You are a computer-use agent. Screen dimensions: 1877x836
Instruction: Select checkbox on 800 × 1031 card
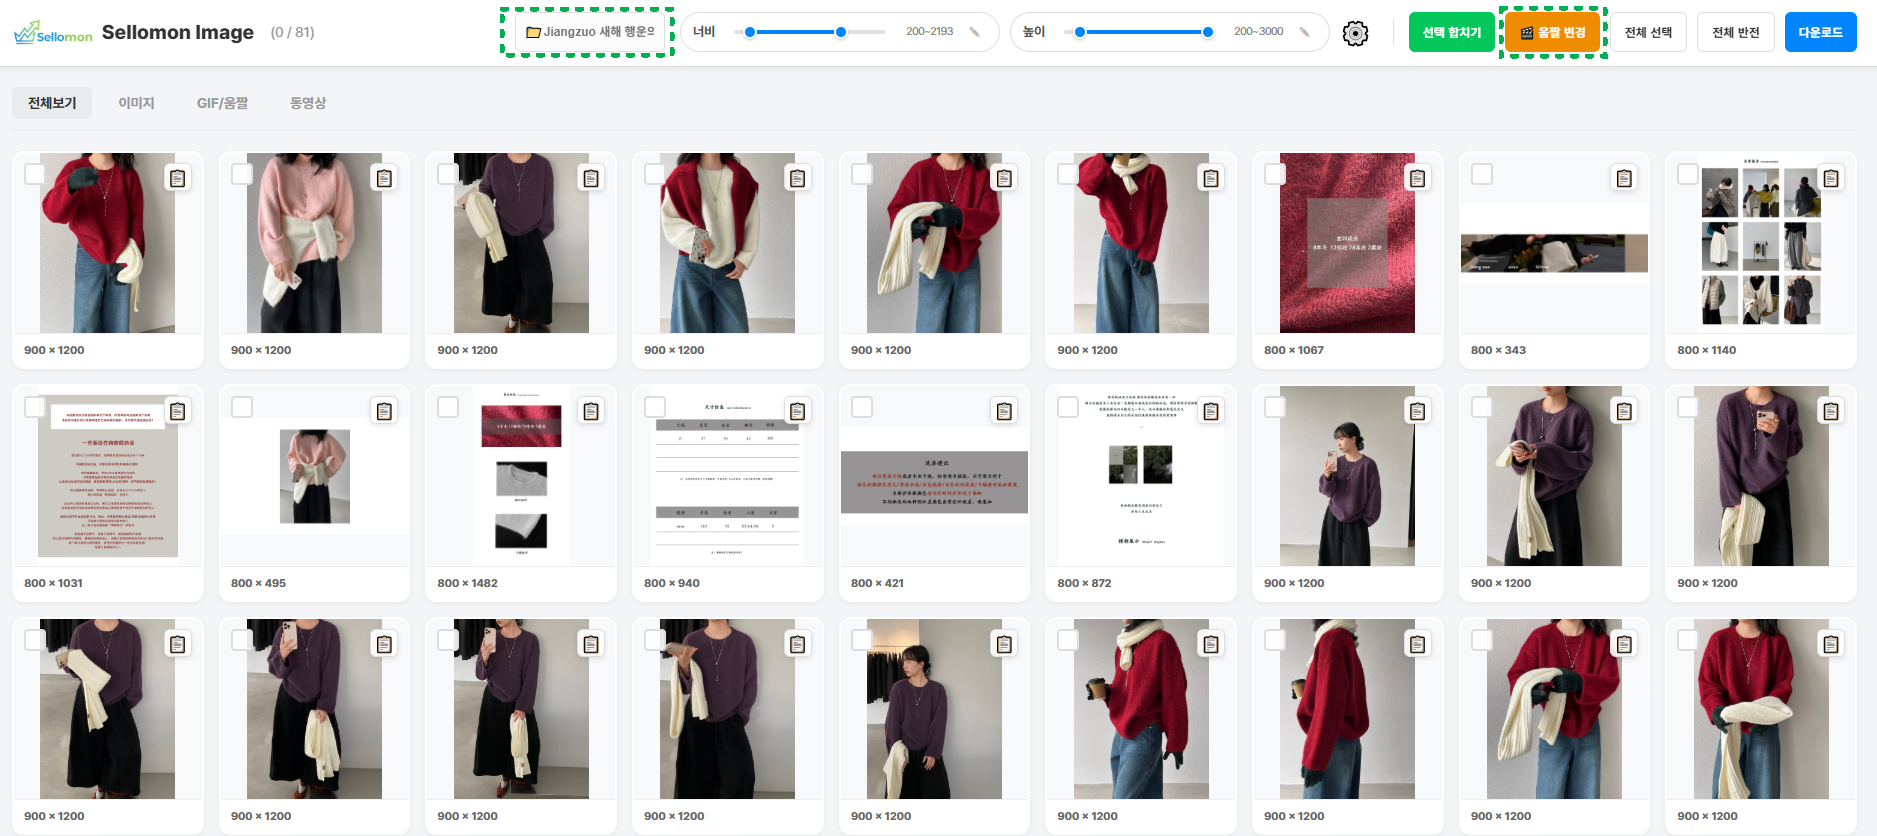(x=35, y=407)
